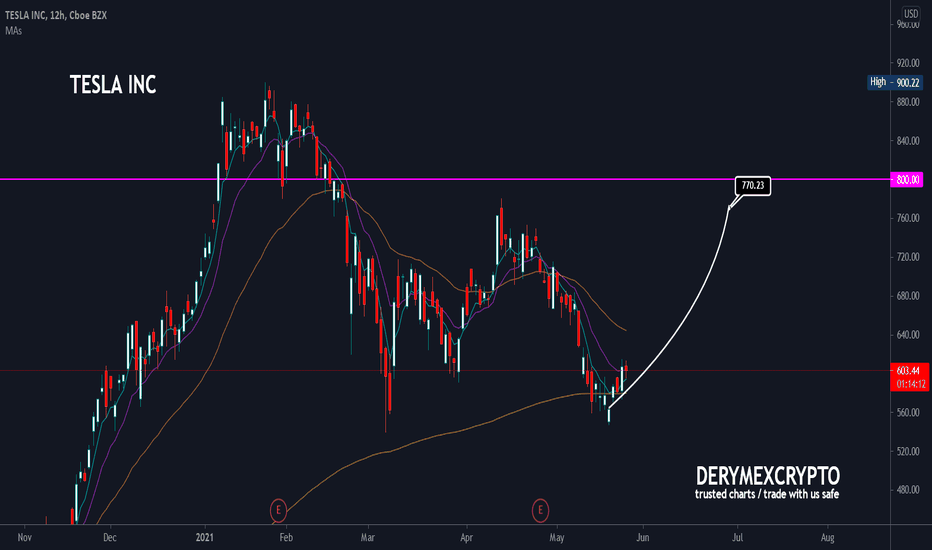Click the May label on the time axis
The image size is (932, 550).
[x=557, y=538]
